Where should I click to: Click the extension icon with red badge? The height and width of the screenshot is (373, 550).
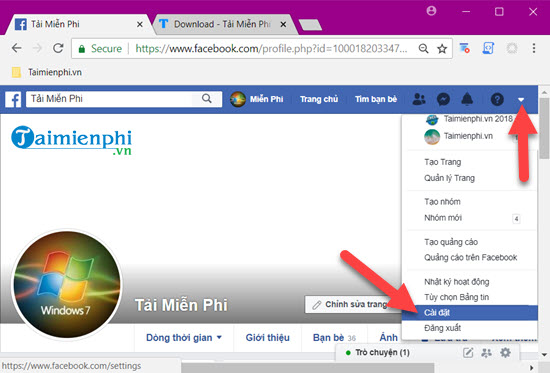(464, 48)
